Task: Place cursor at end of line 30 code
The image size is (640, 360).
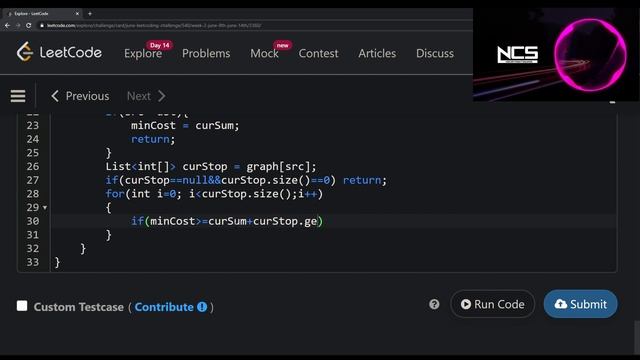Action: pos(324,221)
